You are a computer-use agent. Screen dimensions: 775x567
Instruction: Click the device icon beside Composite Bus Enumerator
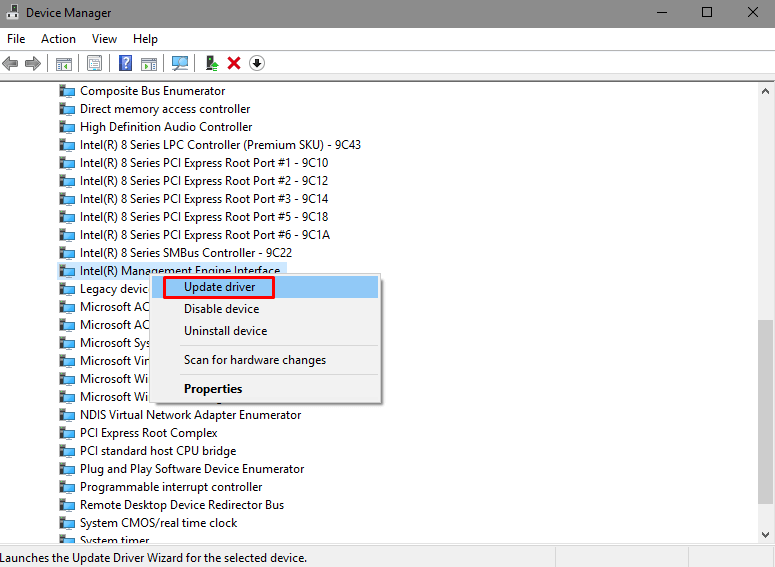(67, 91)
